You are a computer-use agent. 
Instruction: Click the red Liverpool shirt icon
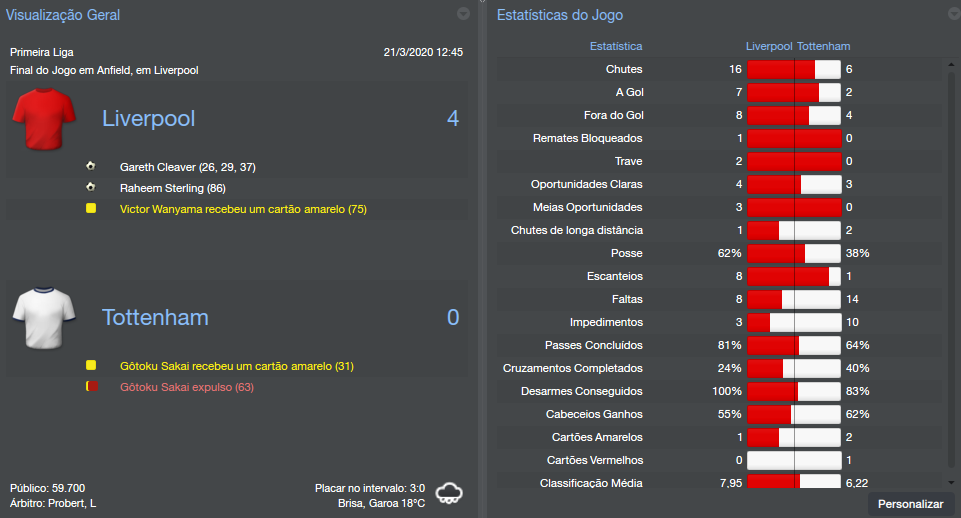pos(44,119)
